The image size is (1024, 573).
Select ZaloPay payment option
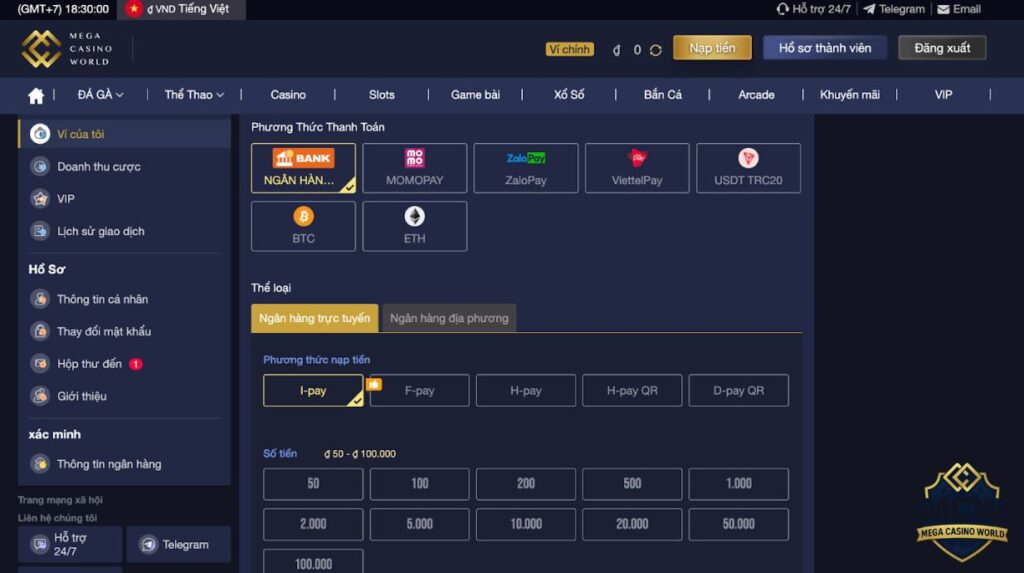point(526,168)
